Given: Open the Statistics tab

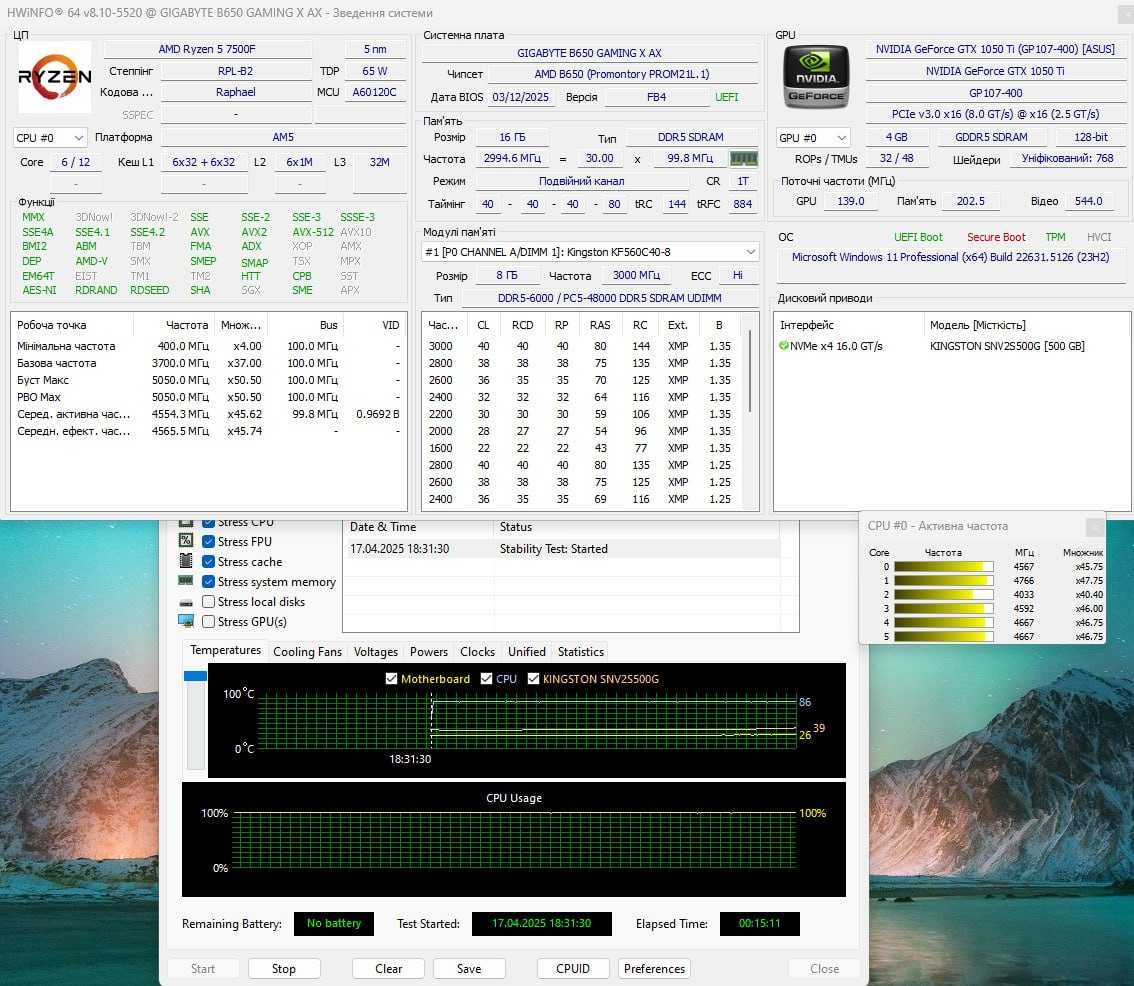Looking at the screenshot, I should (580, 652).
